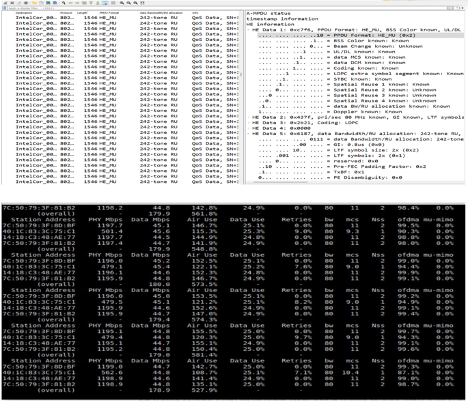468x402 pixels.
Task: Expand the HE Data 2 tree node
Action: [x=249, y=117]
